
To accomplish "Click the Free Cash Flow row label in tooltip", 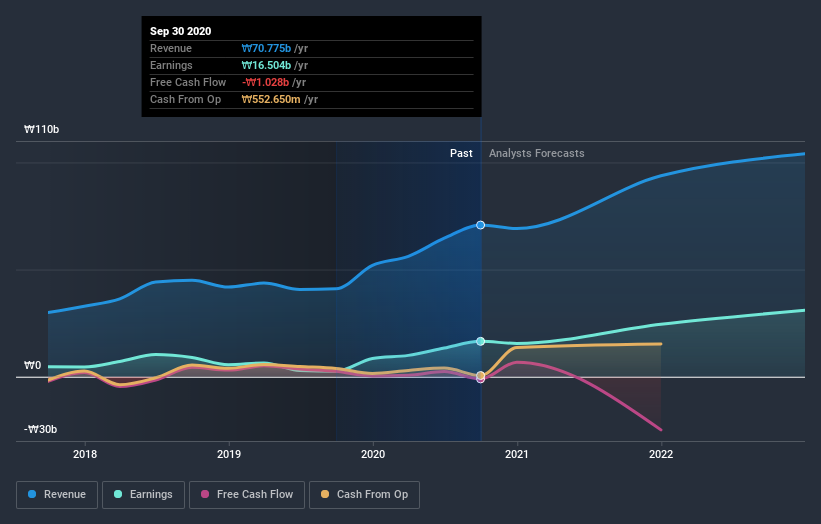I will tap(188, 82).
